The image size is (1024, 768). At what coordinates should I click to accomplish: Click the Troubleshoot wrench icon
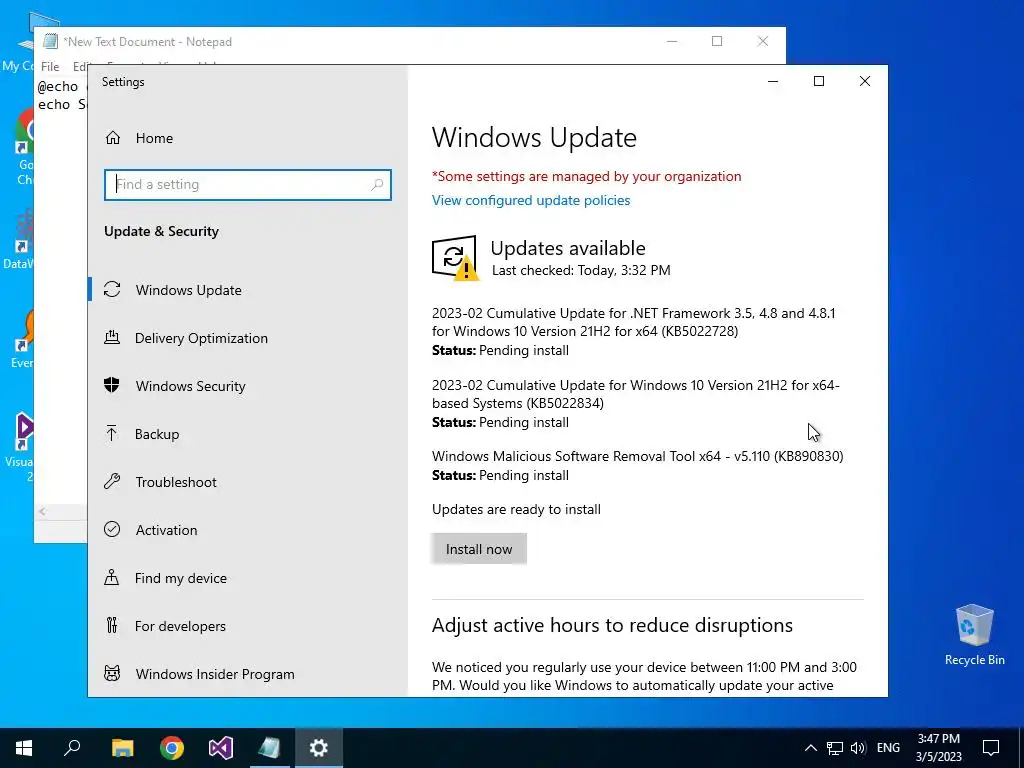click(112, 481)
